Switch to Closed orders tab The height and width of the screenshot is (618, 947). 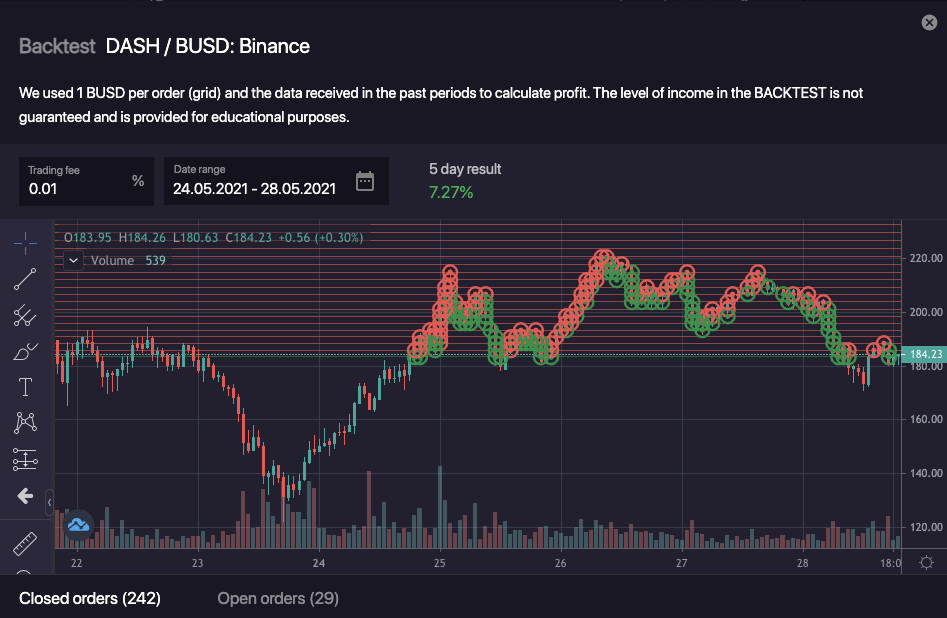point(90,598)
